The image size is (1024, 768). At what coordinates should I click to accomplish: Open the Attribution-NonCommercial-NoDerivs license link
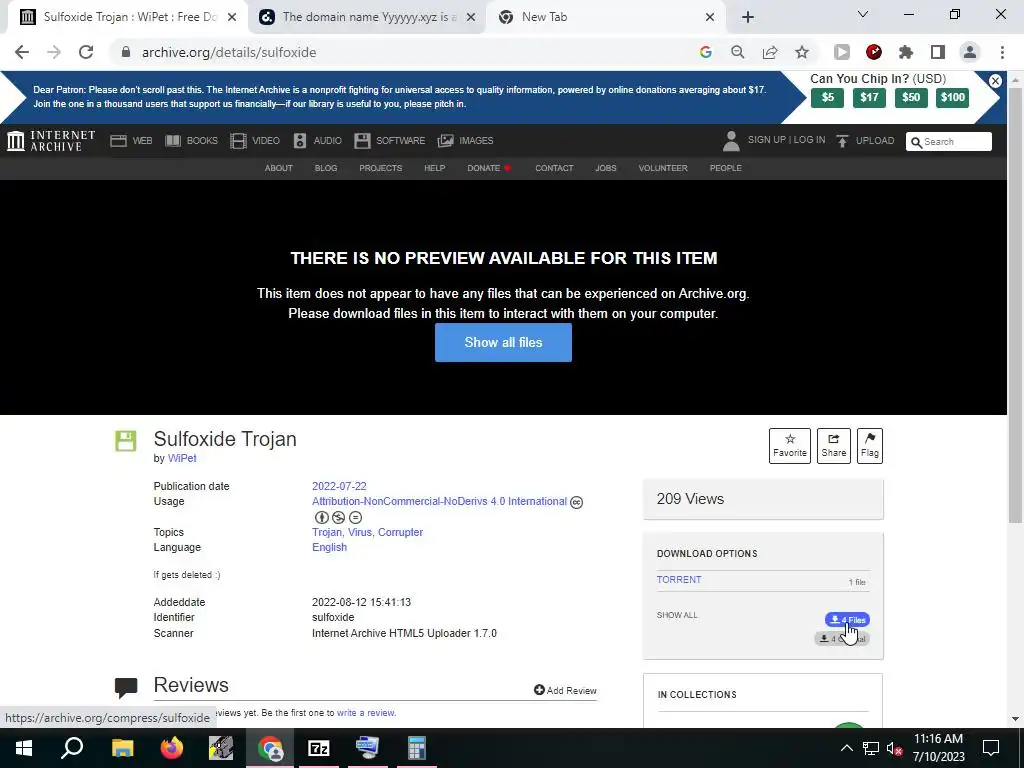pyautogui.click(x=439, y=502)
